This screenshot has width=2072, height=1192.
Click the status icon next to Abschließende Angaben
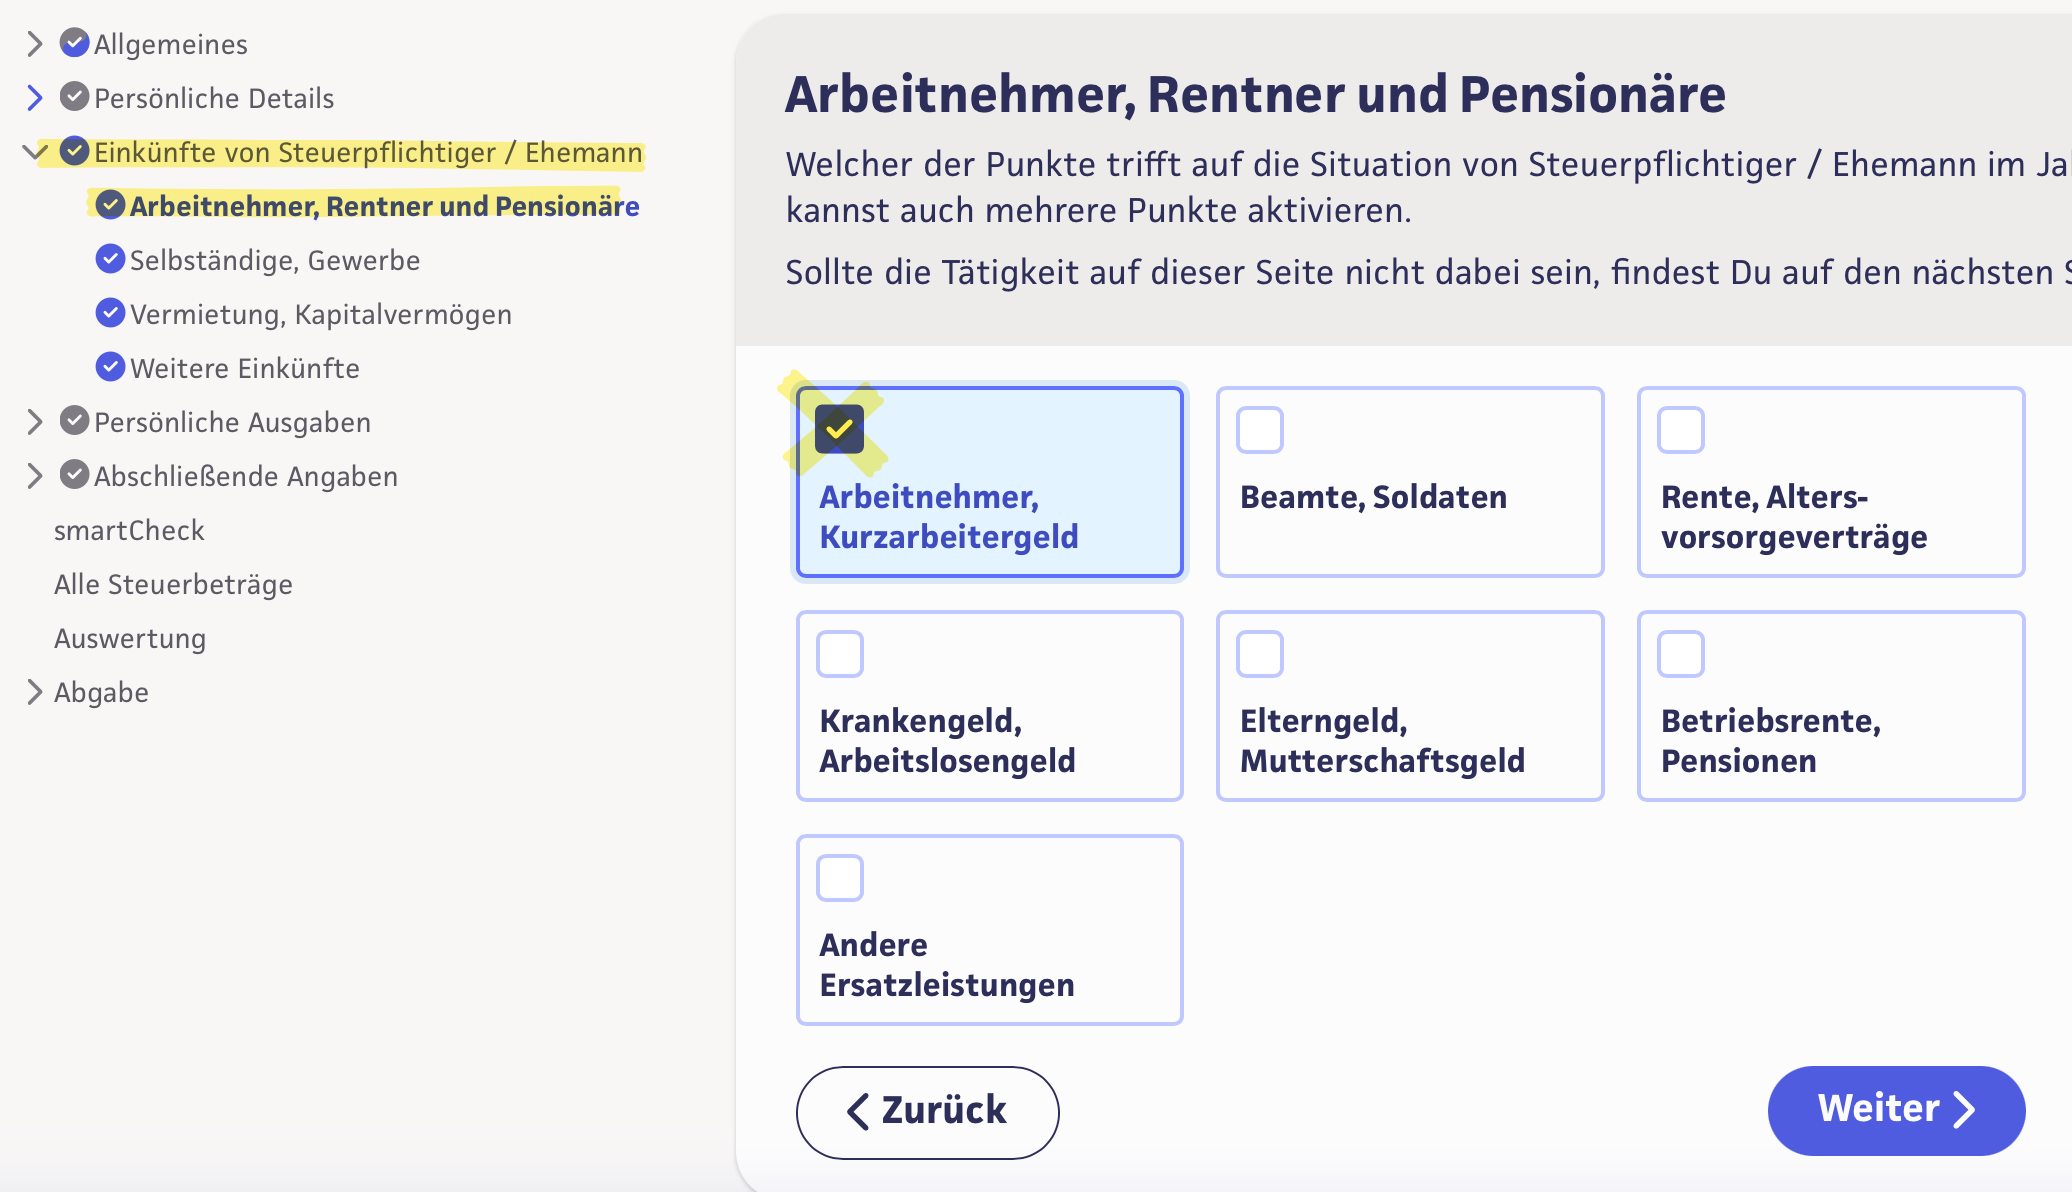click(x=74, y=475)
